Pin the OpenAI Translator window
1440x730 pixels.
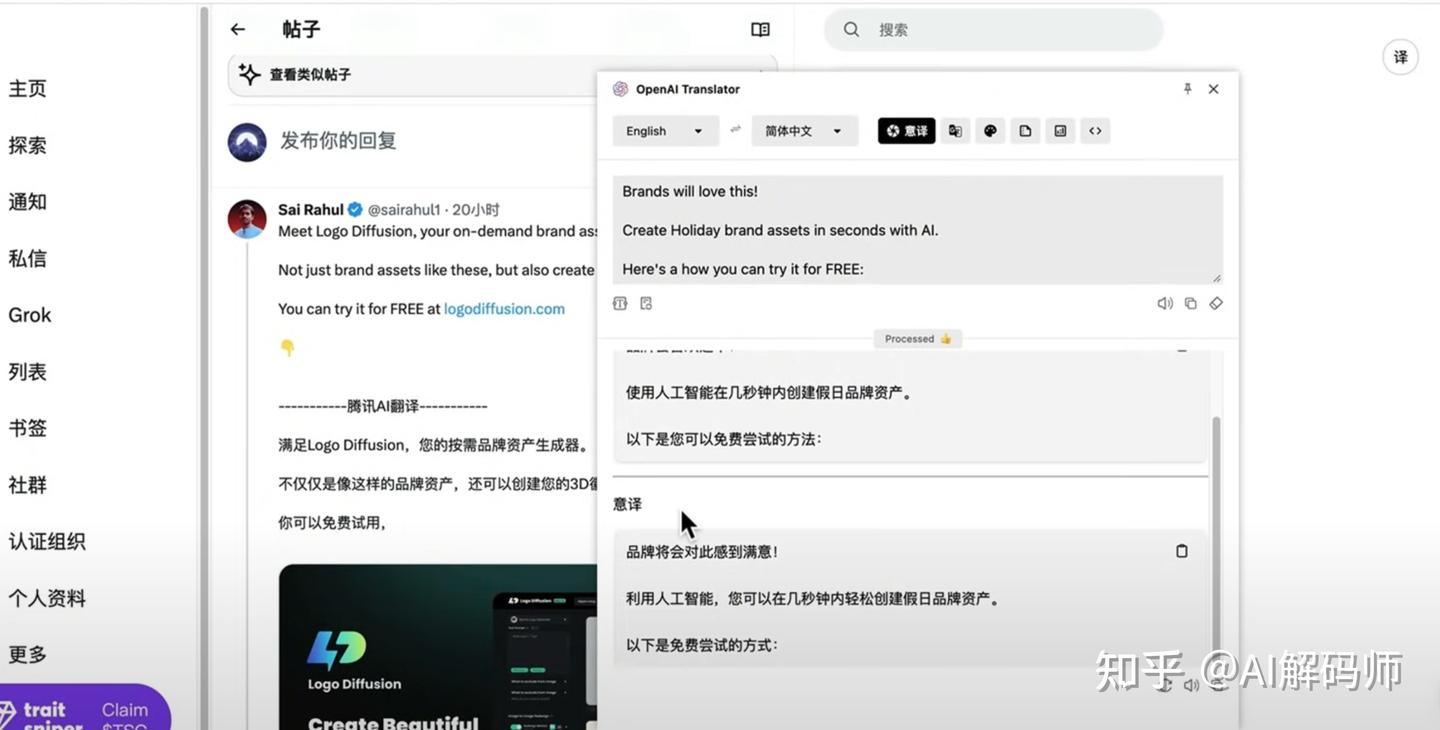1187,89
